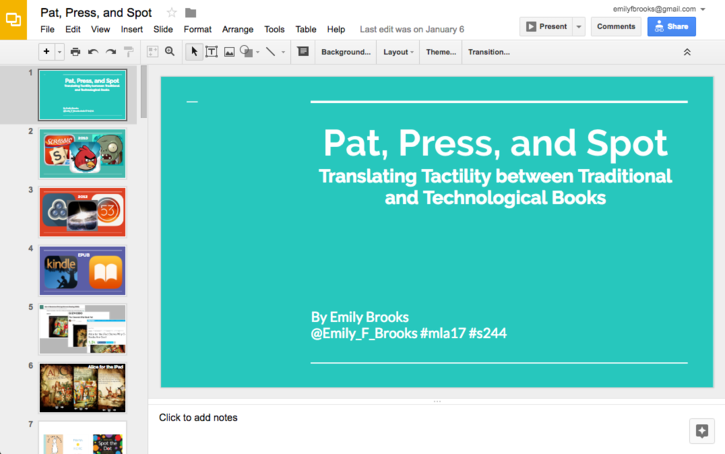The height and width of the screenshot is (454, 725).
Task: Open the Arrange menu
Action: point(238,29)
